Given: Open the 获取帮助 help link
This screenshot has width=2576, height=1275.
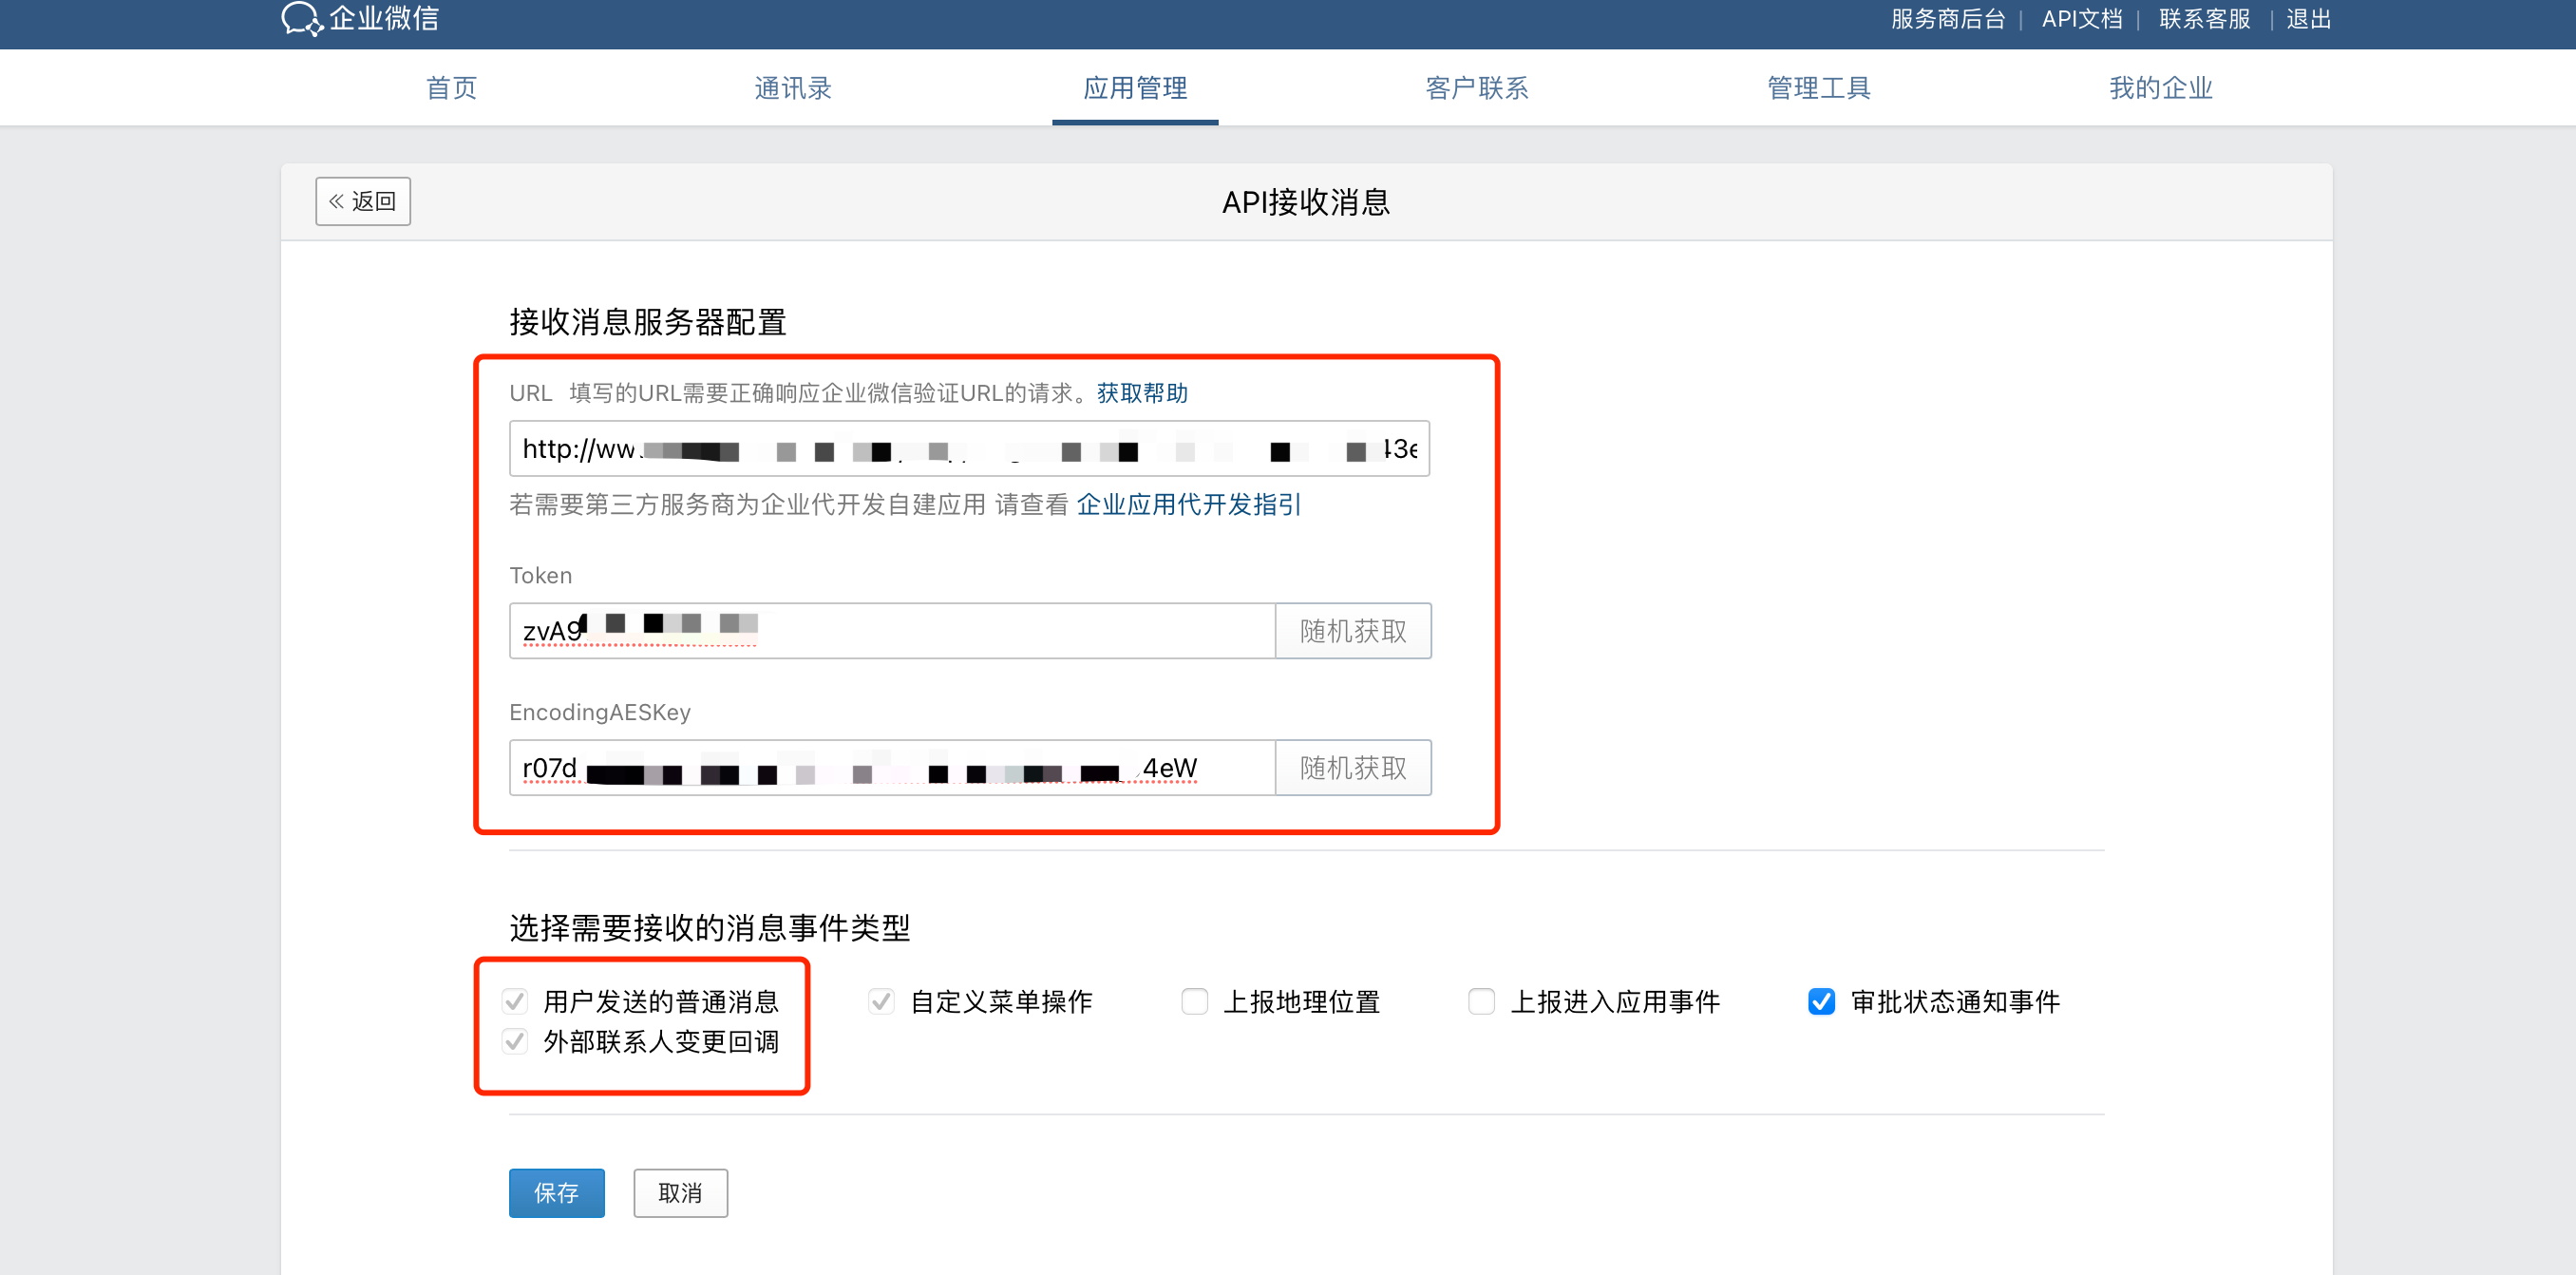Looking at the screenshot, I should (1142, 393).
